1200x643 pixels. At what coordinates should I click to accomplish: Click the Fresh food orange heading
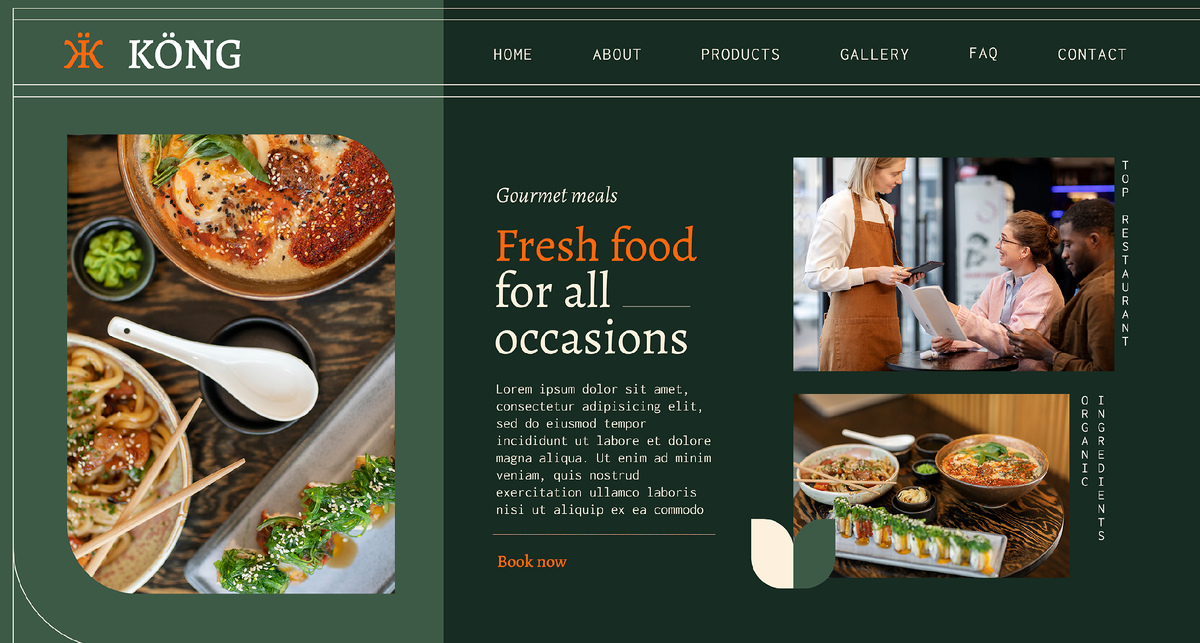coord(596,245)
